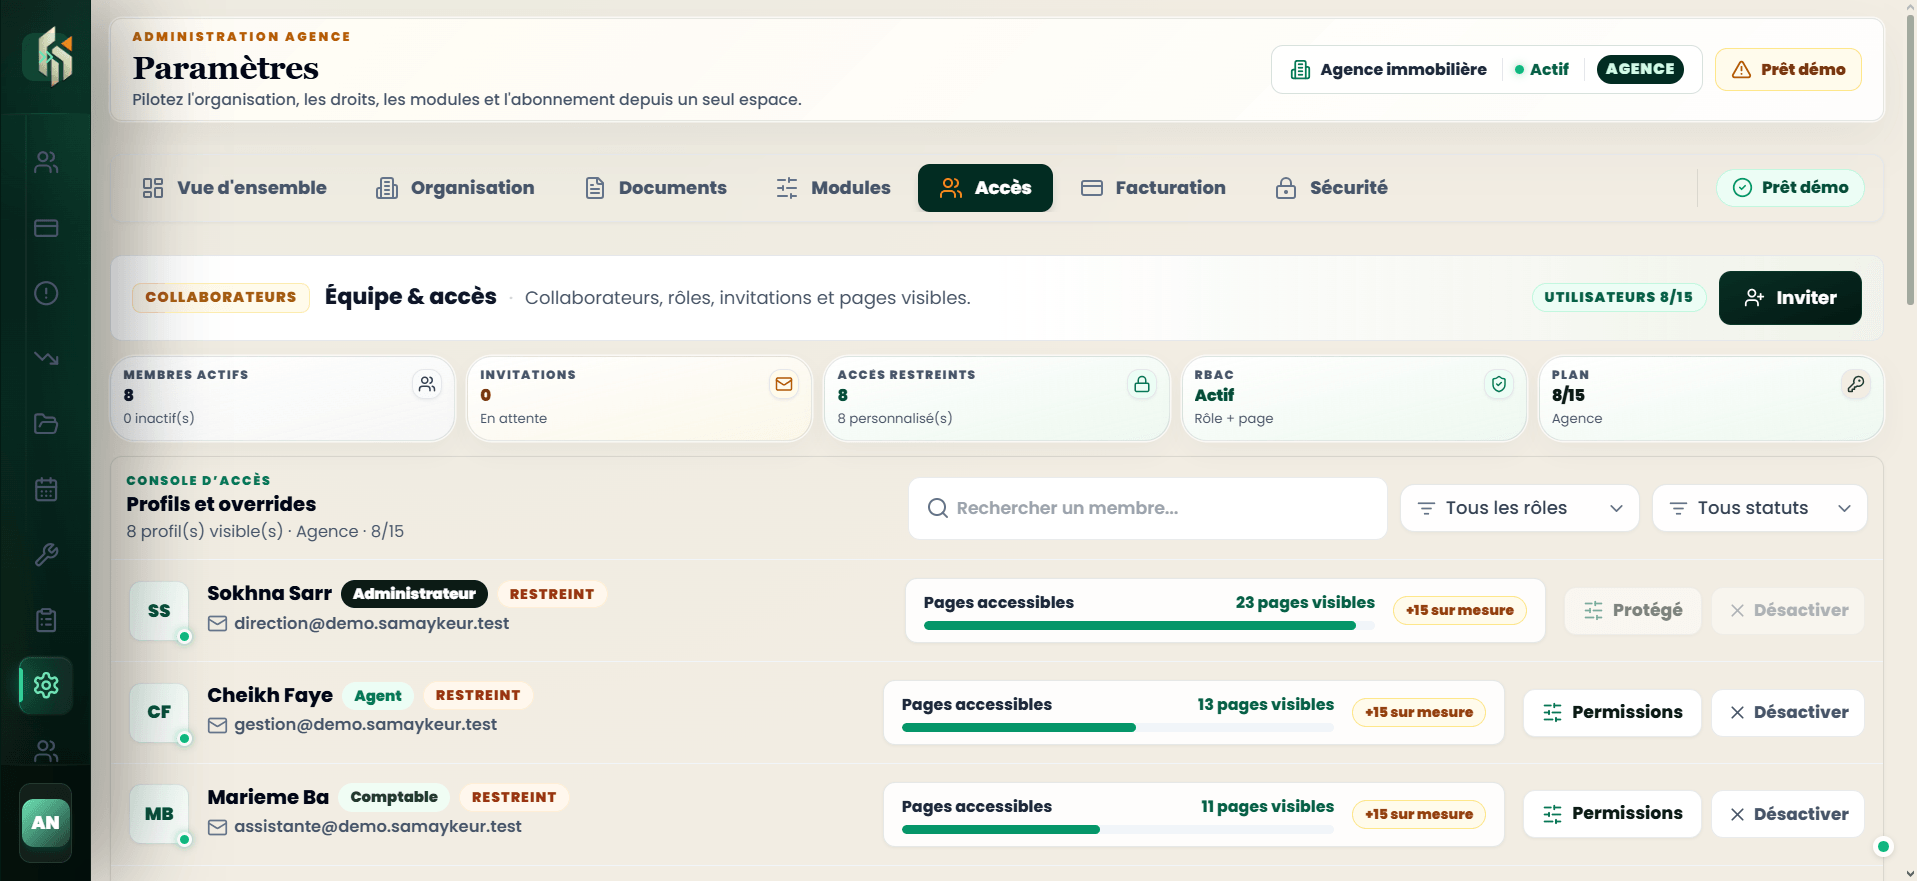Image resolution: width=1917 pixels, height=881 pixels.
Task: Open the calendar sidebar icon
Action: pyautogui.click(x=46, y=489)
